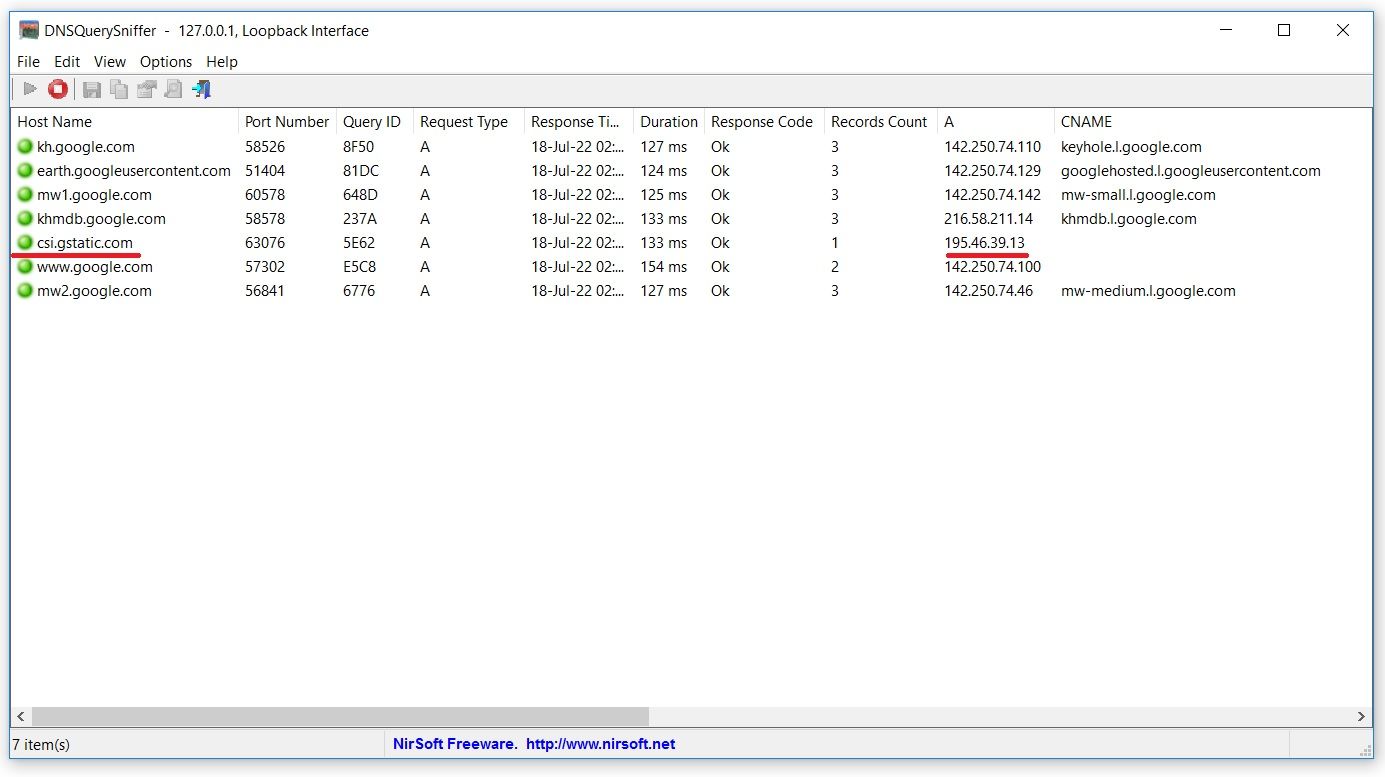Click green status icon beside khmdb.google.com
This screenshot has height=777, width=1385.
tap(25, 218)
